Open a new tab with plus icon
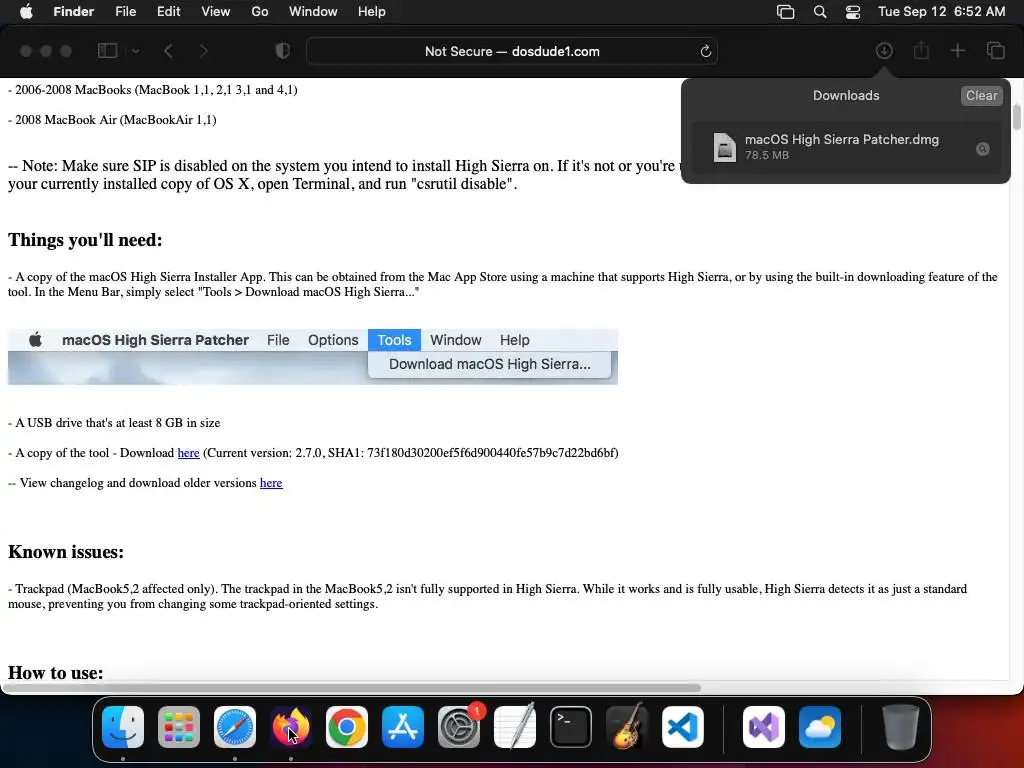 [957, 51]
